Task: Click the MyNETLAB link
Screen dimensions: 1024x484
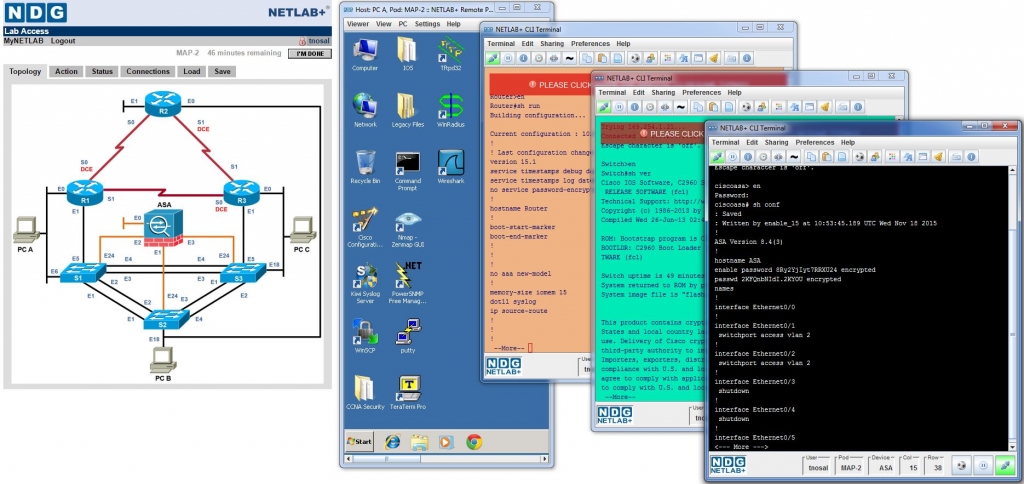Action: 24,40
